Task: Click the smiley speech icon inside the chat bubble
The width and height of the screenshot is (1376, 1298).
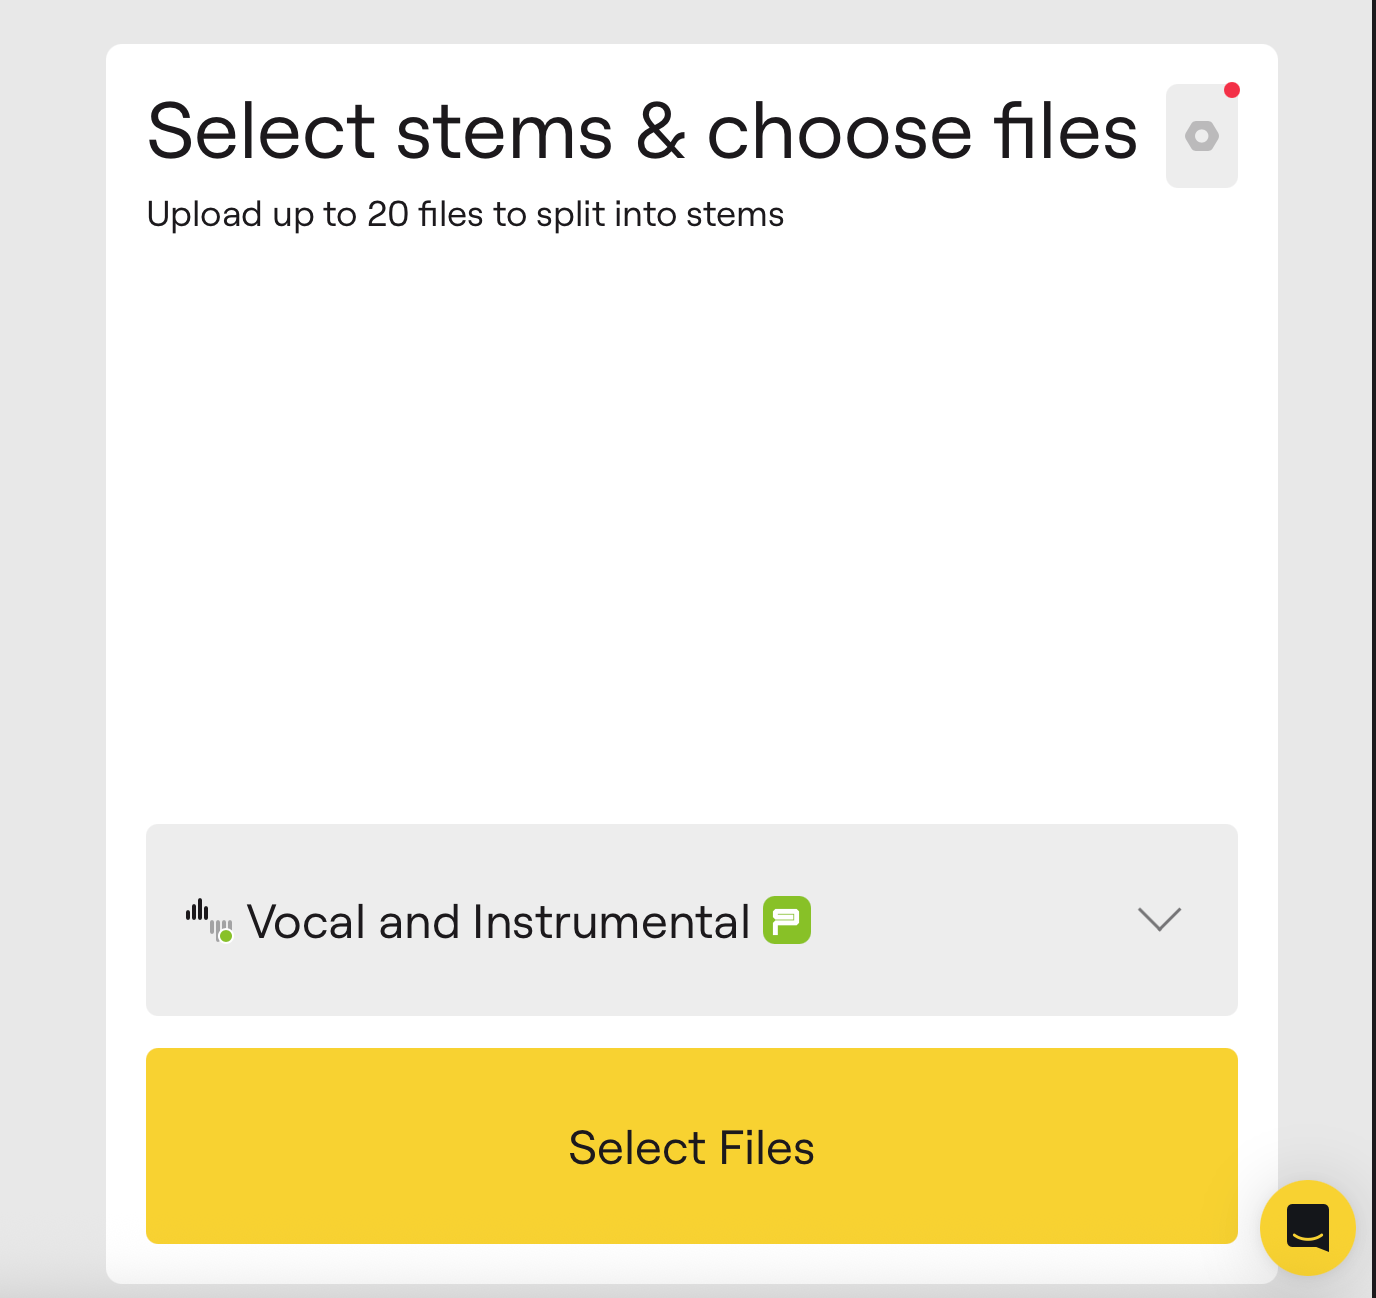Action: 1307,1229
